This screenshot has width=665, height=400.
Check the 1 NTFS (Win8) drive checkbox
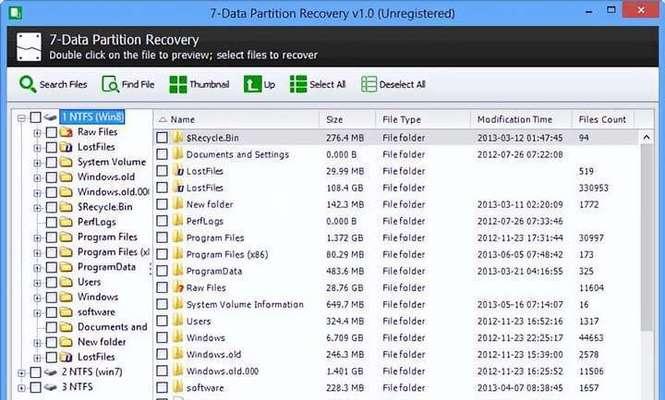[x=36, y=117]
